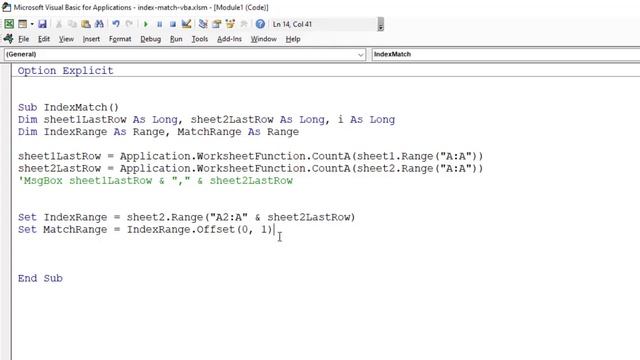Open the Properties Window icon
Screen dimensions: 640x360
click(x=216, y=24)
